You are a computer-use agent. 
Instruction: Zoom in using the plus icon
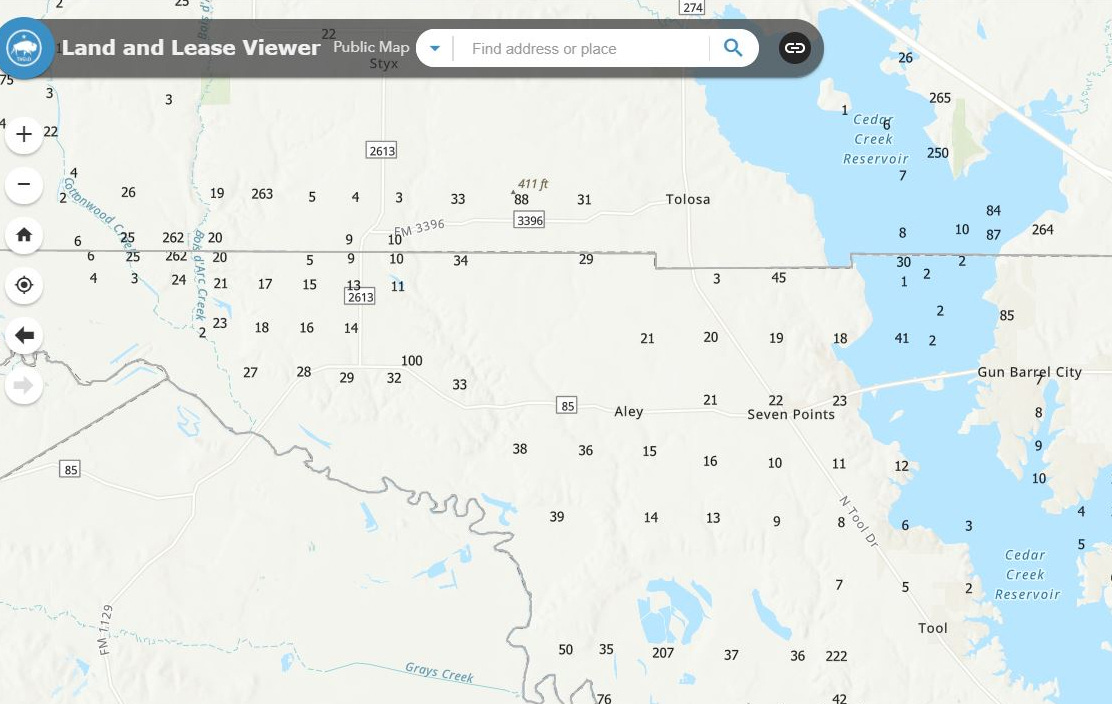[x=23, y=133]
